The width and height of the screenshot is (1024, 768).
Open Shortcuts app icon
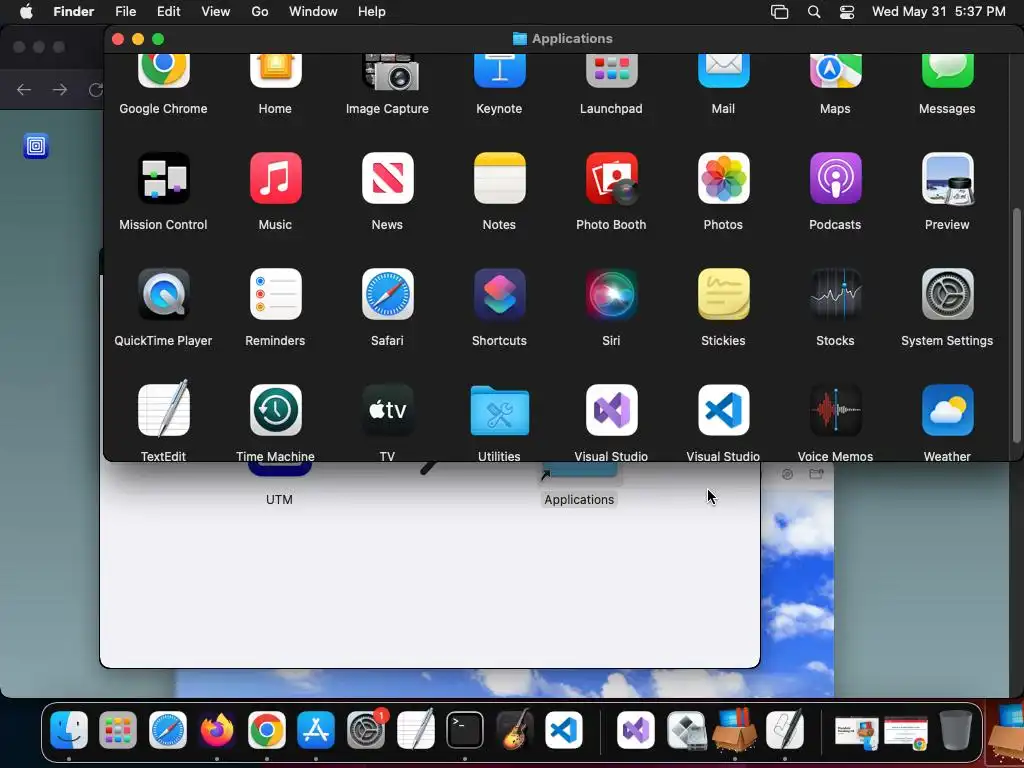pos(499,294)
